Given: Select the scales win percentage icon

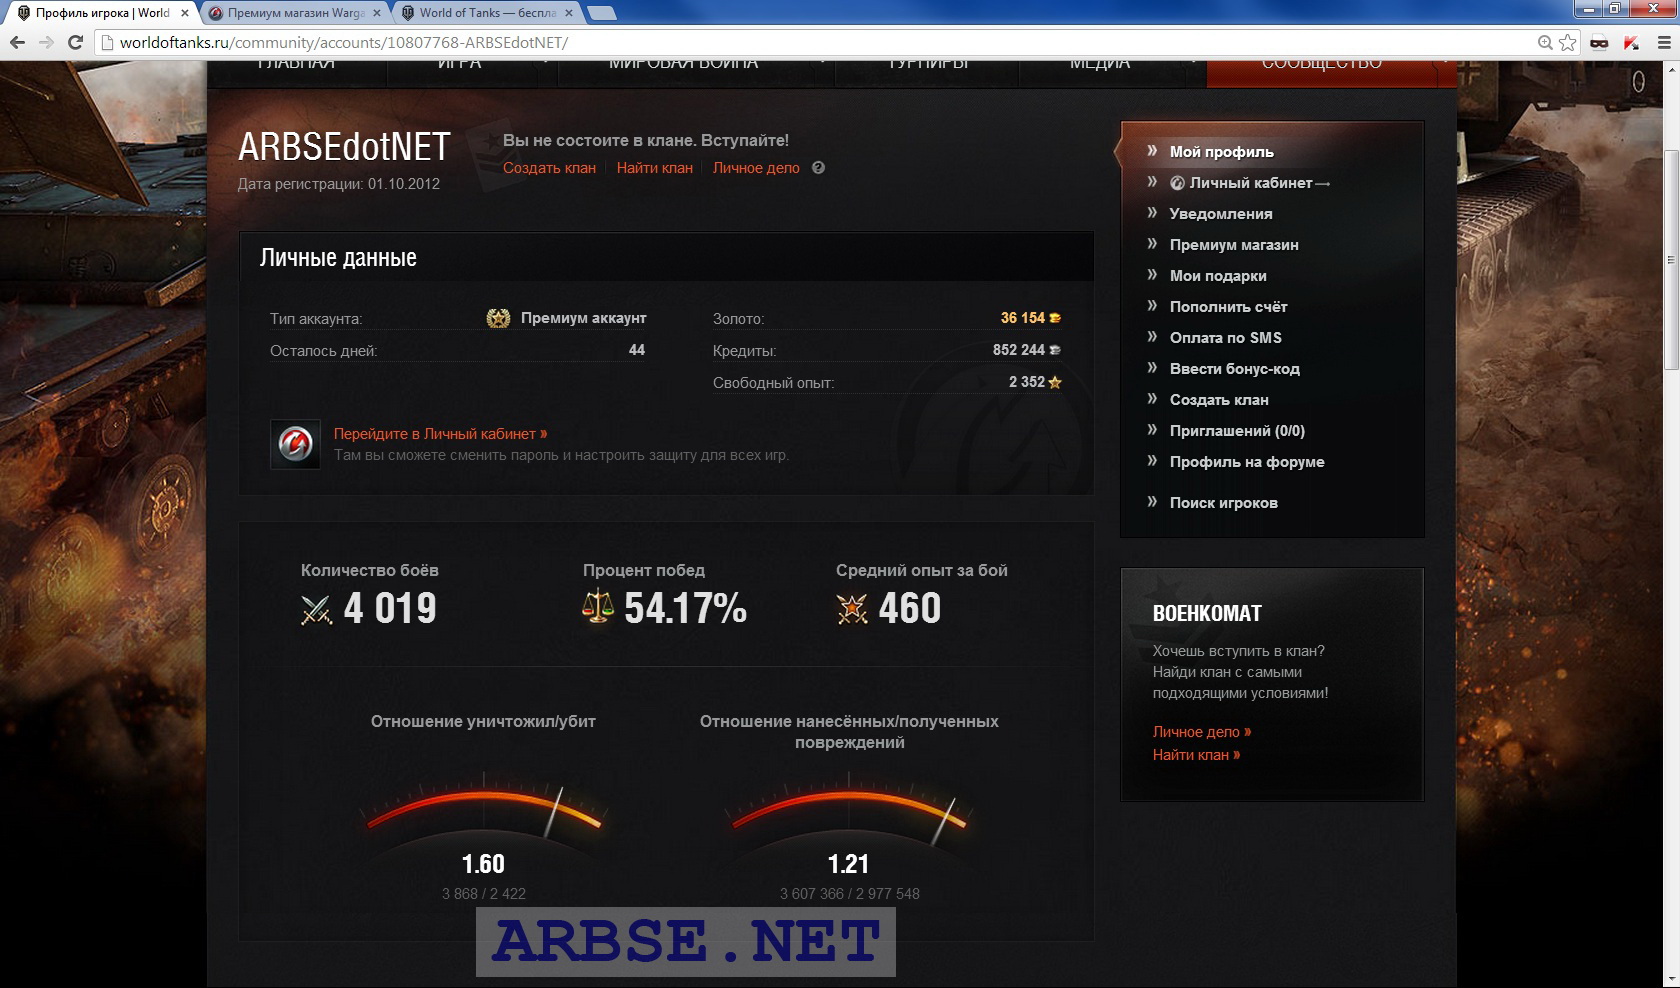Looking at the screenshot, I should click(597, 606).
